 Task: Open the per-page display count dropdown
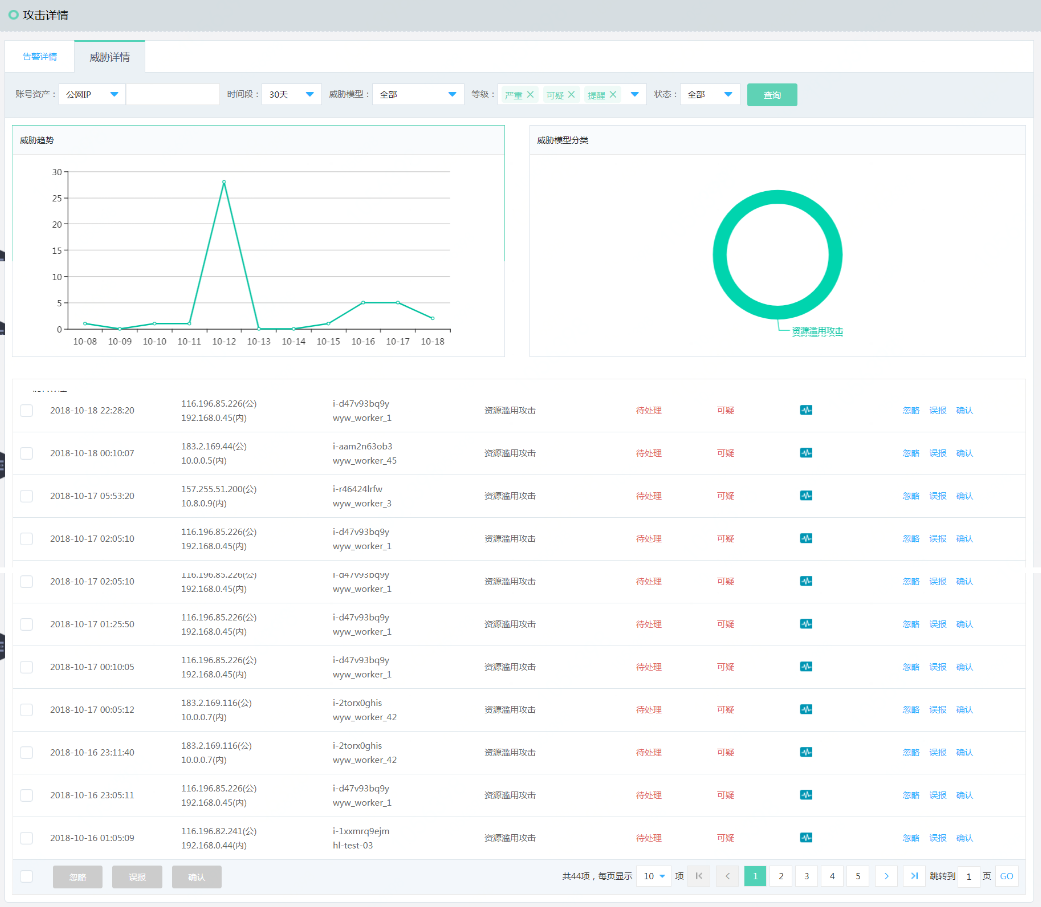click(653, 875)
